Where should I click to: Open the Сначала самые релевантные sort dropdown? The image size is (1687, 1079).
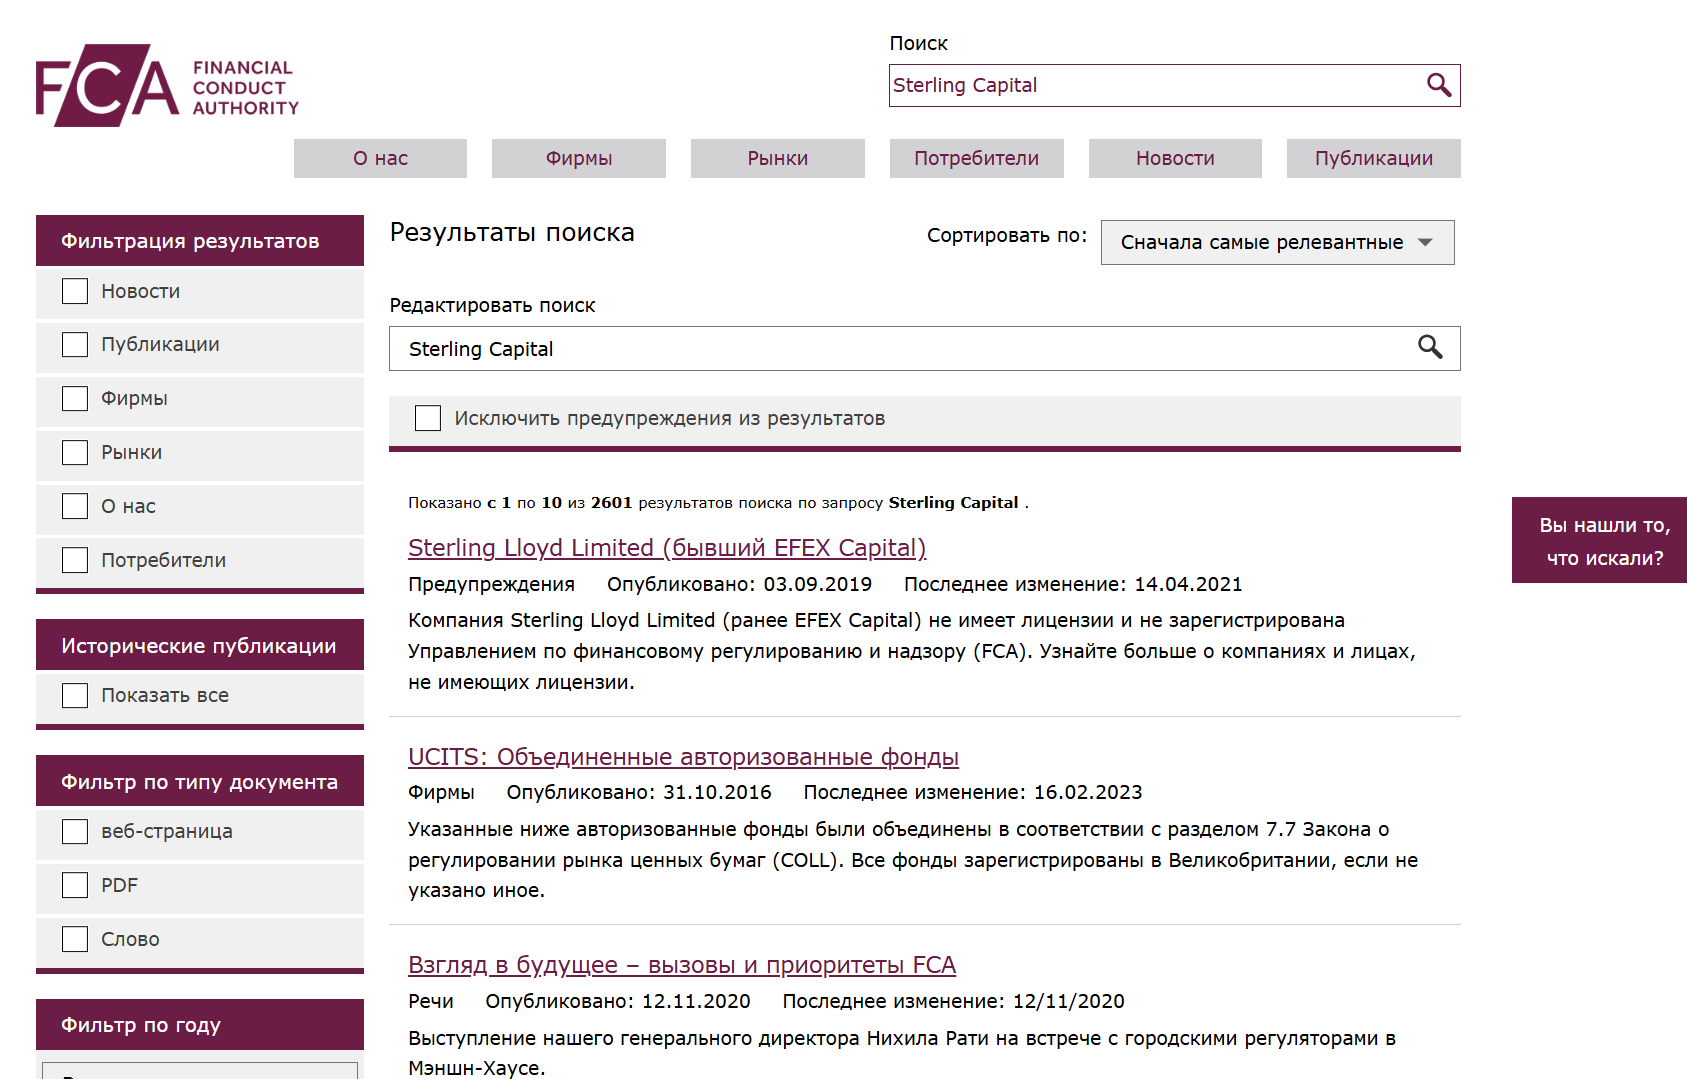click(x=1278, y=242)
